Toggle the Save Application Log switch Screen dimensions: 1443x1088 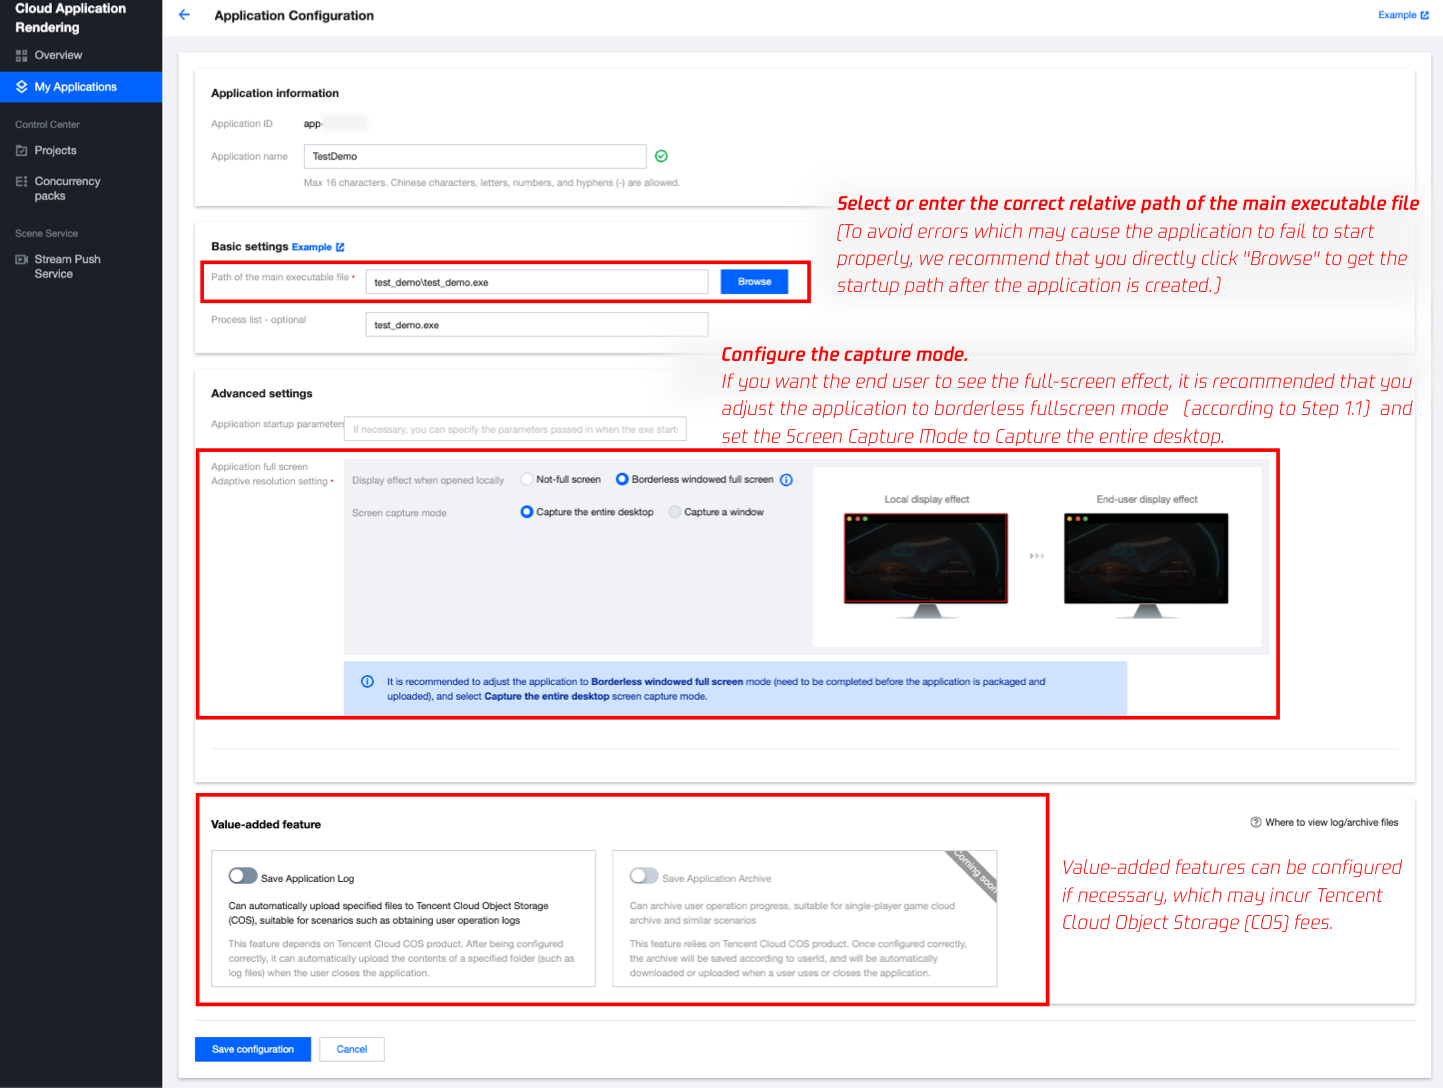(243, 876)
